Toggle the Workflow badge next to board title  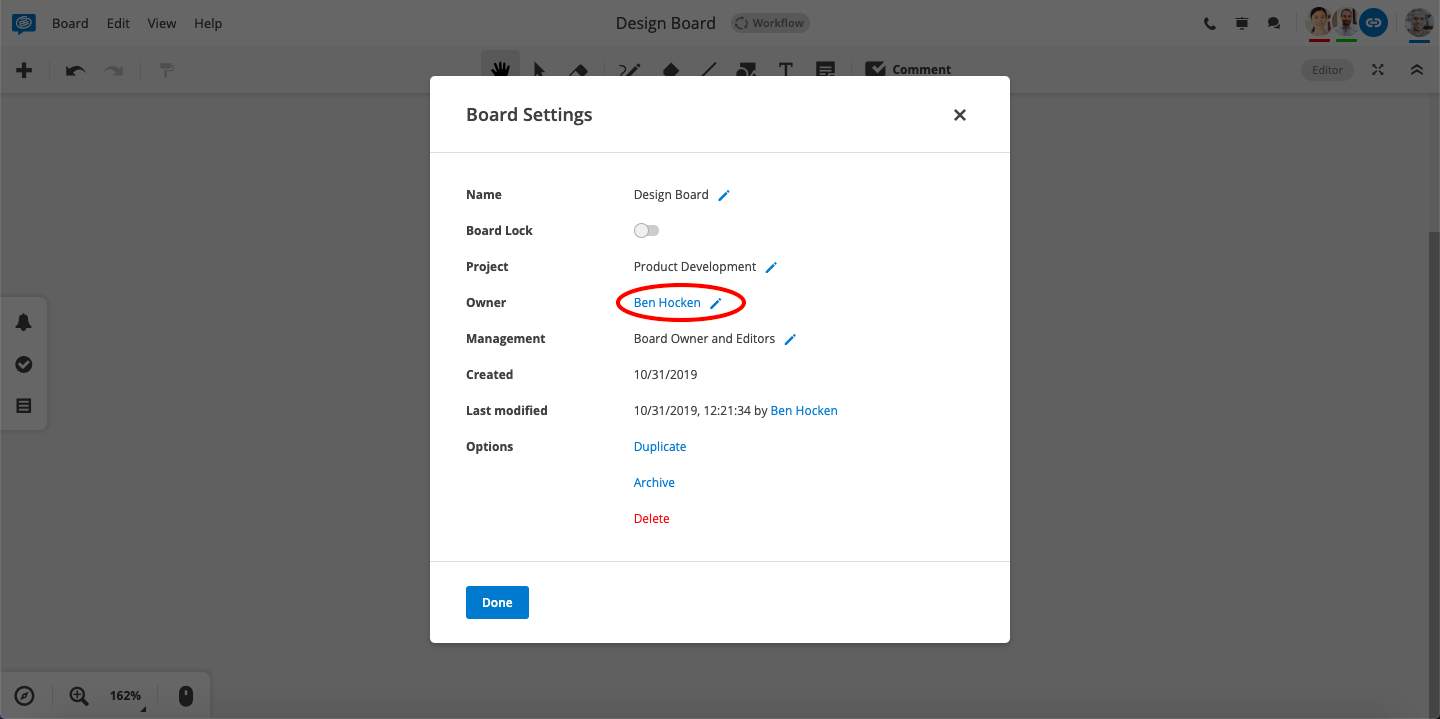tap(769, 22)
